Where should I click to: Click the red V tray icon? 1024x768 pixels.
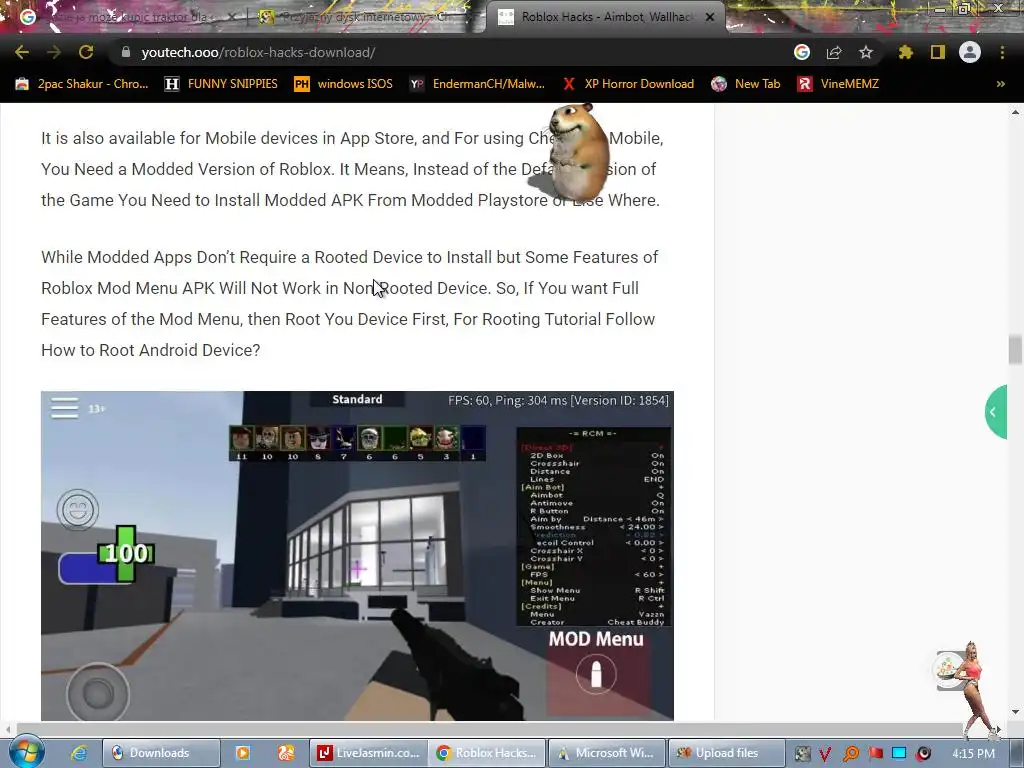[825, 754]
